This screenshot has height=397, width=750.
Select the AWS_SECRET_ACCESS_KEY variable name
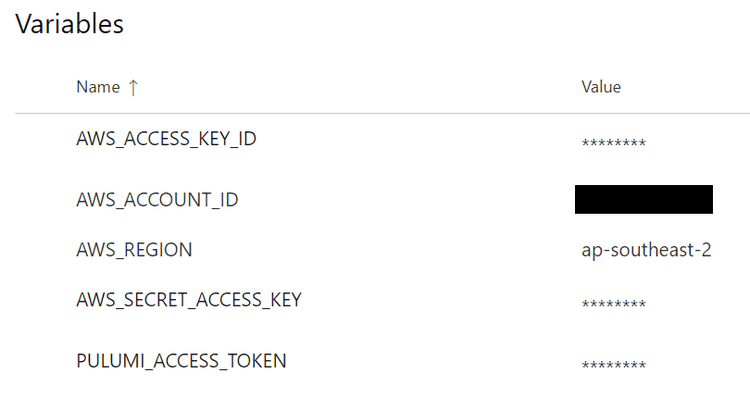coord(189,300)
